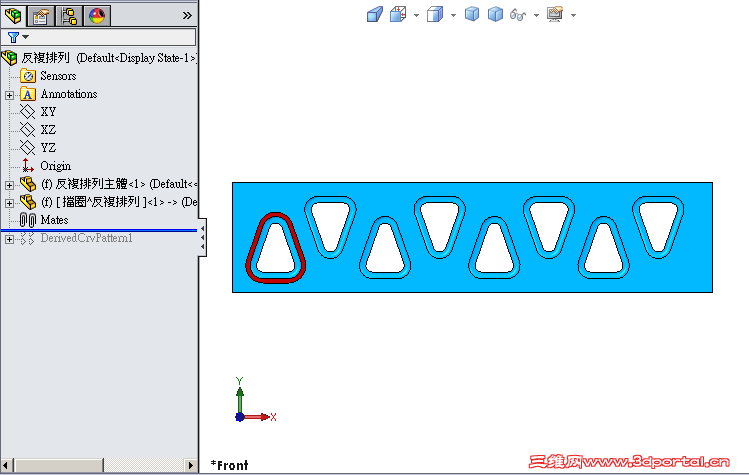749x475 pixels.
Task: Click the View Orientation cube icon
Action: click(x=375, y=14)
